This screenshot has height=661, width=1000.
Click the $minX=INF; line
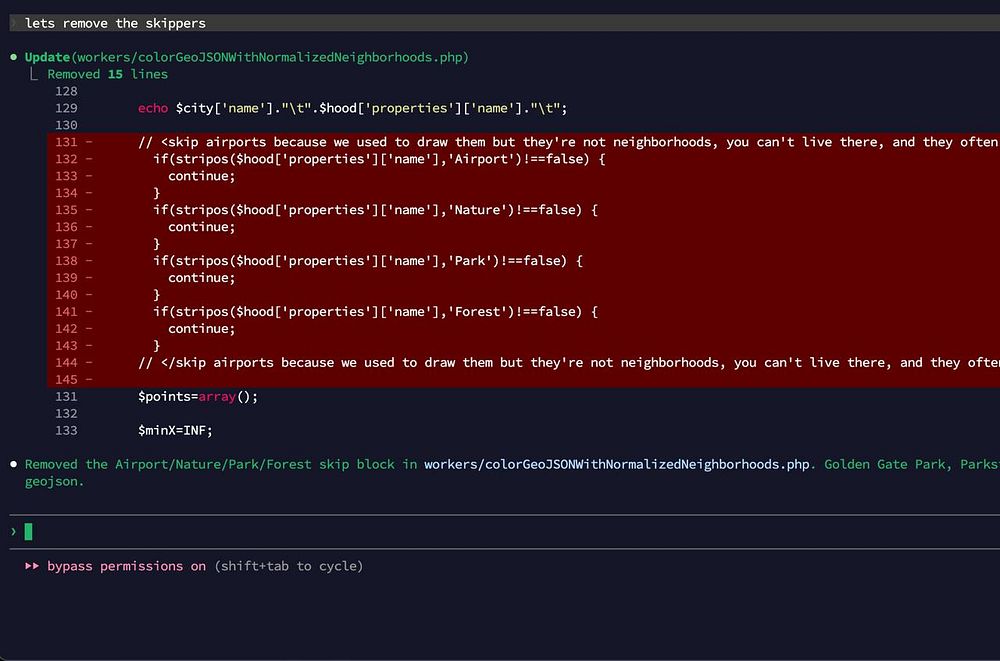coord(175,431)
